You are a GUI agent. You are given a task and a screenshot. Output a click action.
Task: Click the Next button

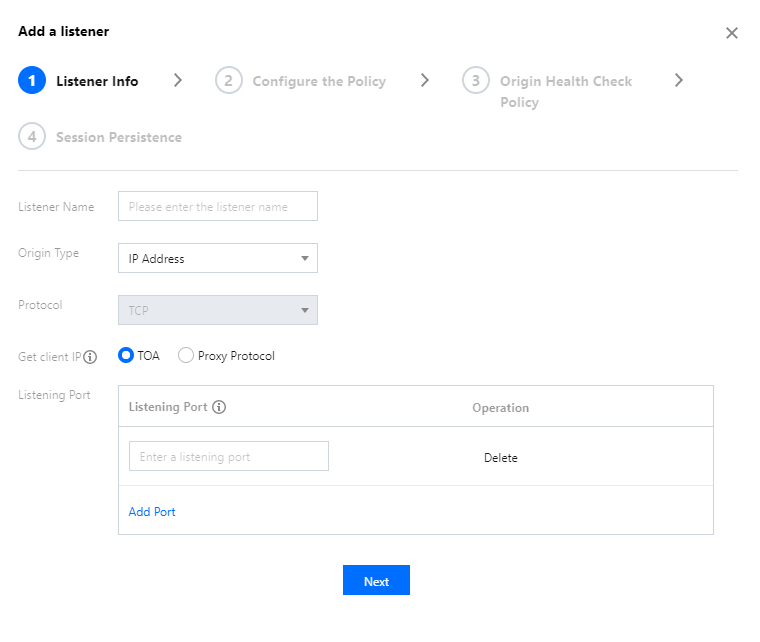pyautogui.click(x=376, y=581)
